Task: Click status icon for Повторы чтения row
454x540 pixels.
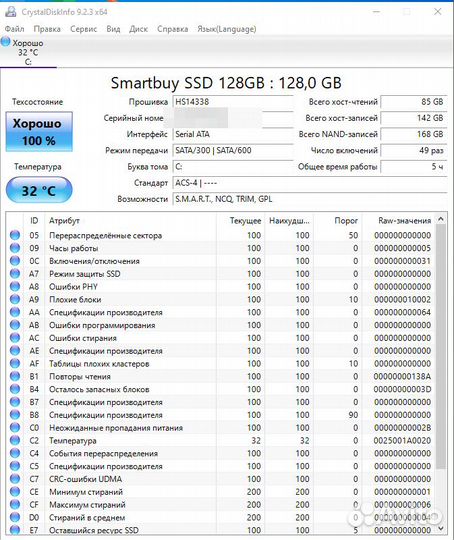Action: point(15,376)
